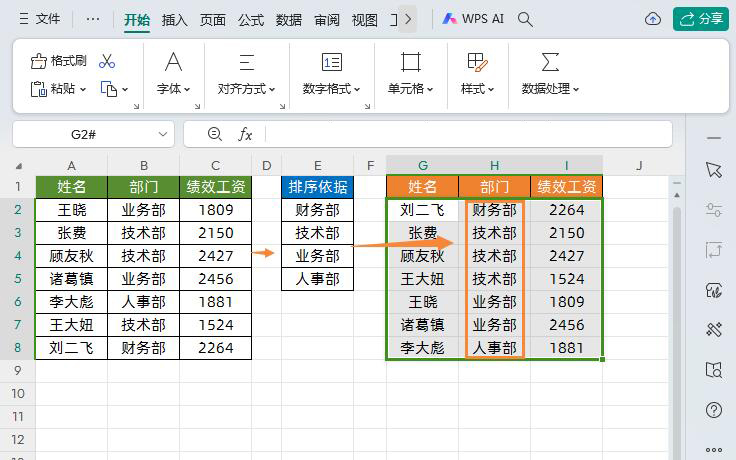Open WPS AI assistant
The image size is (736, 460).
(473, 19)
